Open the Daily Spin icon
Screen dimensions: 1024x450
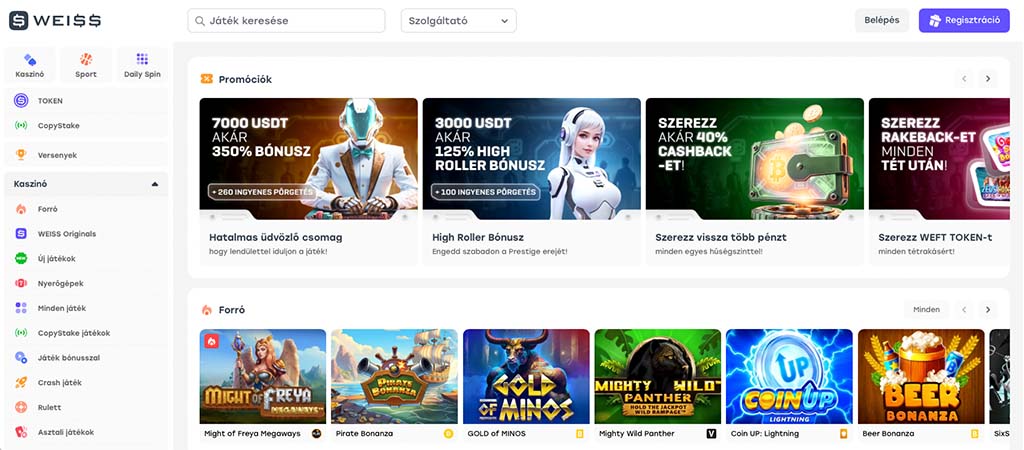click(x=142, y=59)
